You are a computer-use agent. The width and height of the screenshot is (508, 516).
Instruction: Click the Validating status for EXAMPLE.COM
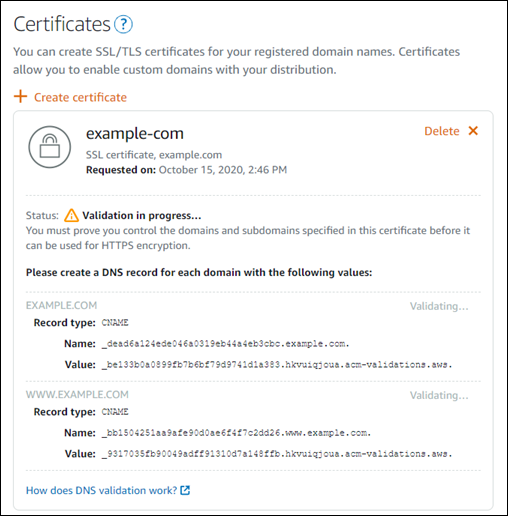pos(439,306)
